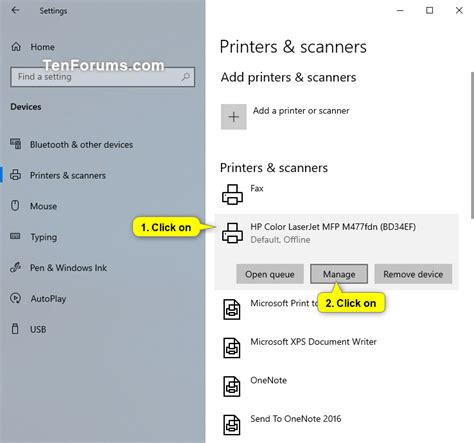The image size is (474, 443).
Task: Open USB settings
Action: click(38, 329)
